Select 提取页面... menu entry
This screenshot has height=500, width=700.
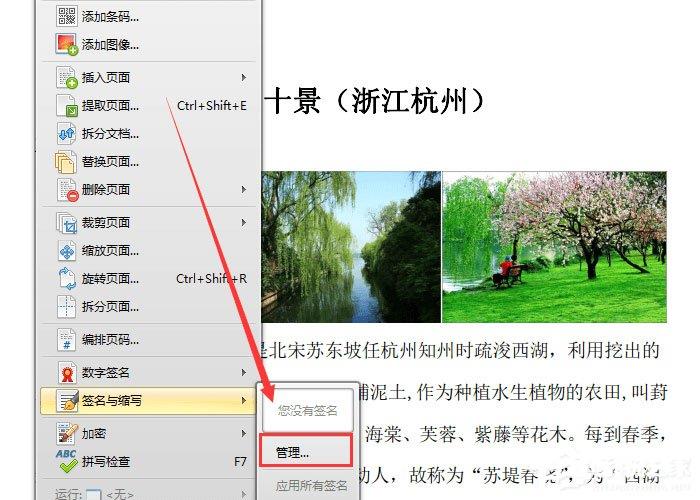[x=147, y=105]
